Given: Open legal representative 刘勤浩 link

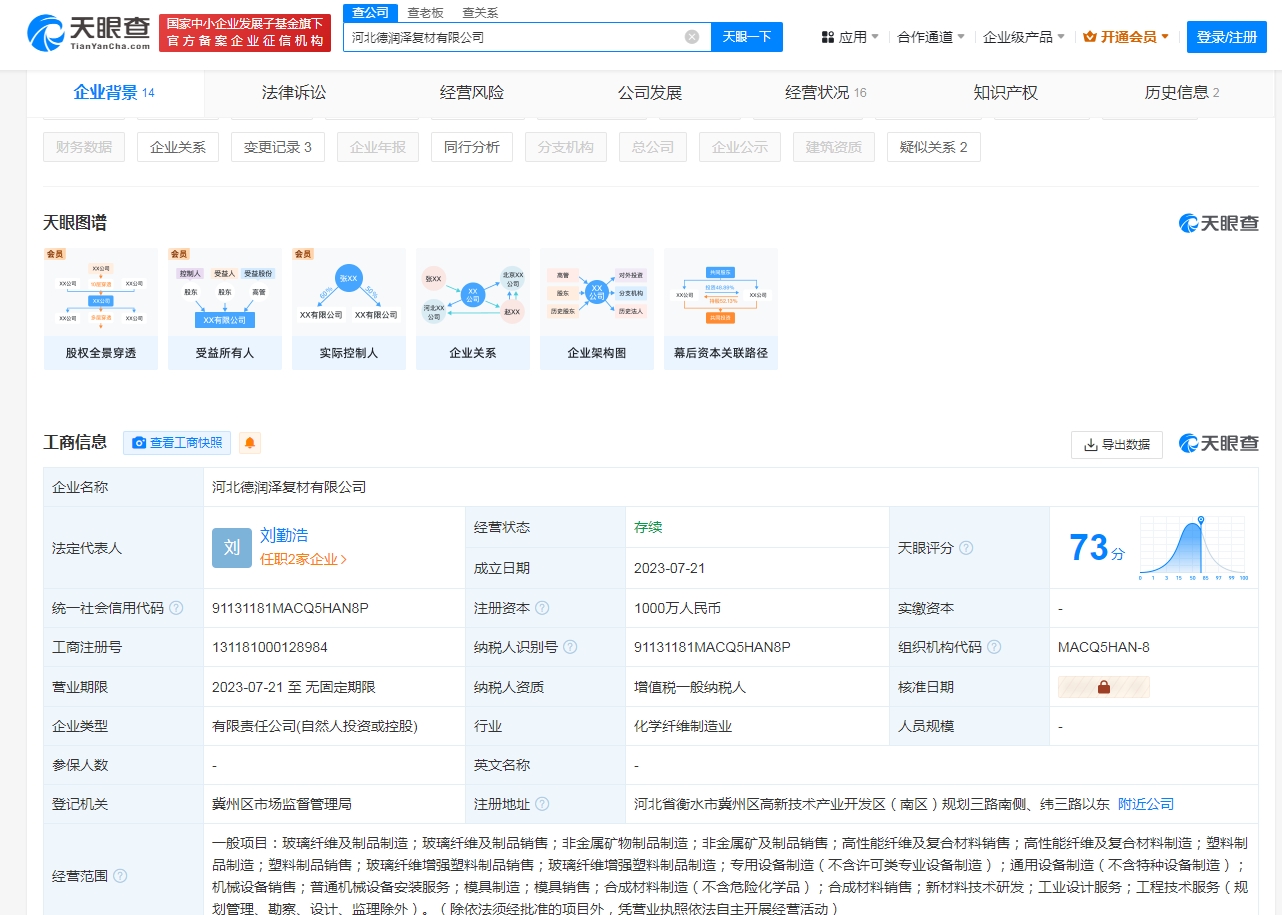Looking at the screenshot, I should (x=284, y=536).
